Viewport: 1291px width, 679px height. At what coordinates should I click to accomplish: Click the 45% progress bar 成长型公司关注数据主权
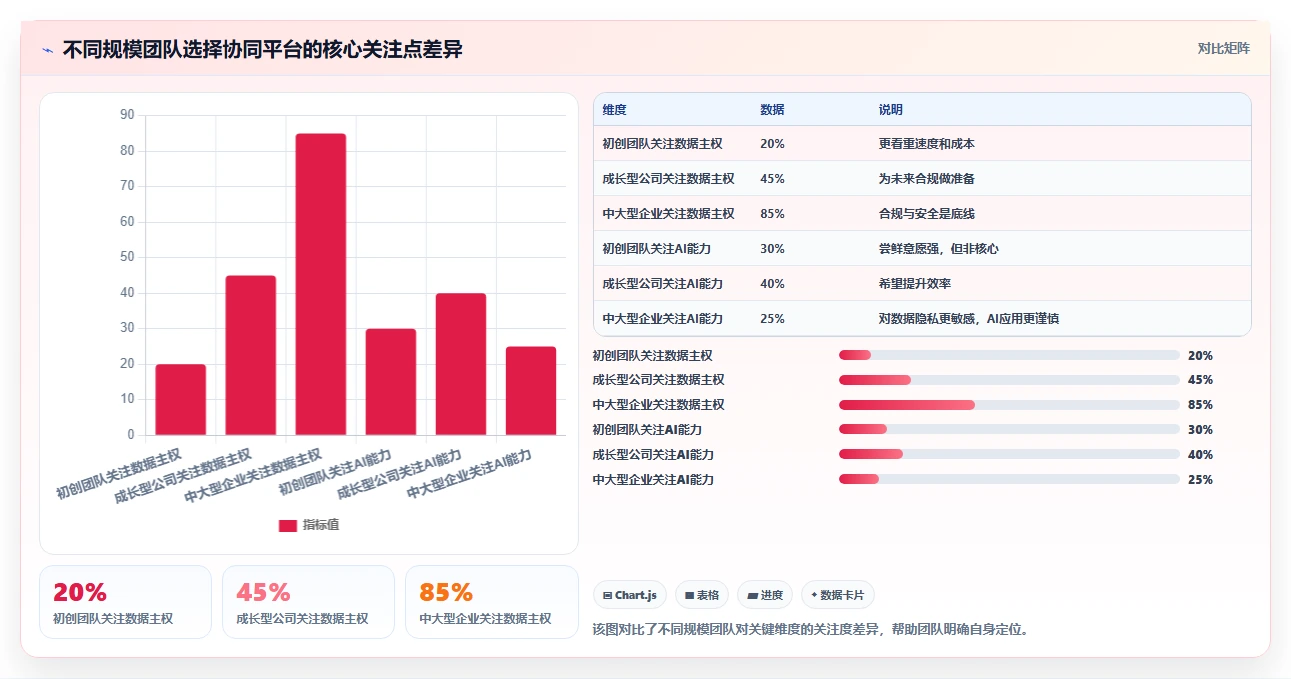coord(1009,380)
